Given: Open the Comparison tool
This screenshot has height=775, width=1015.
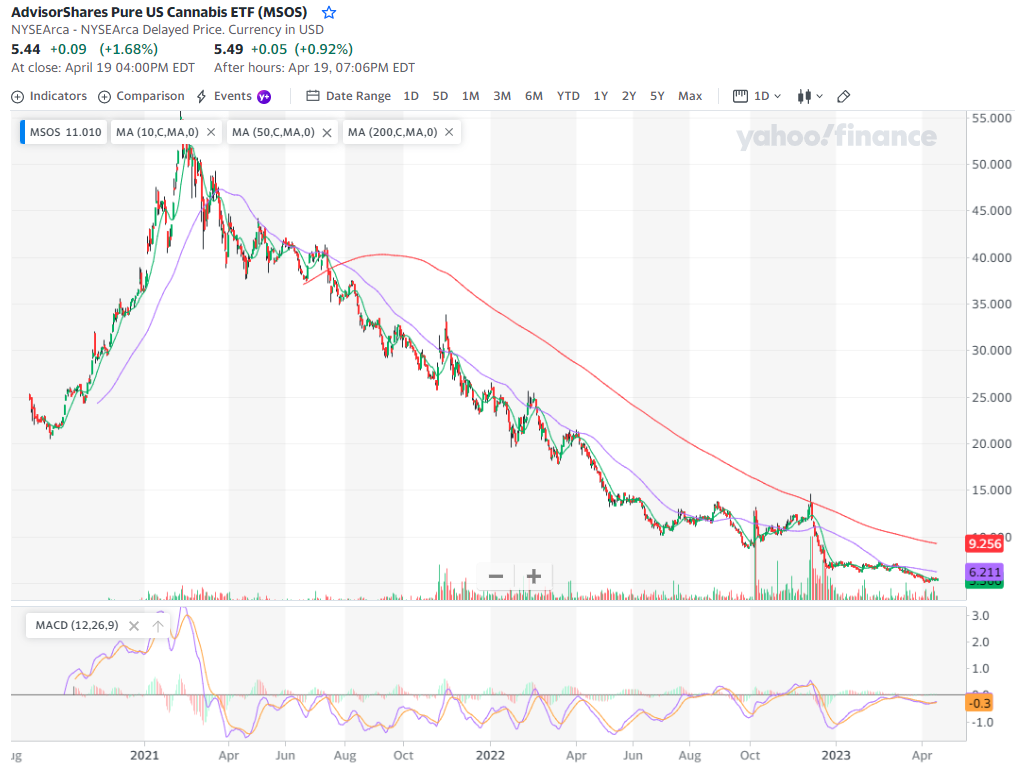Looking at the screenshot, I should point(141,96).
